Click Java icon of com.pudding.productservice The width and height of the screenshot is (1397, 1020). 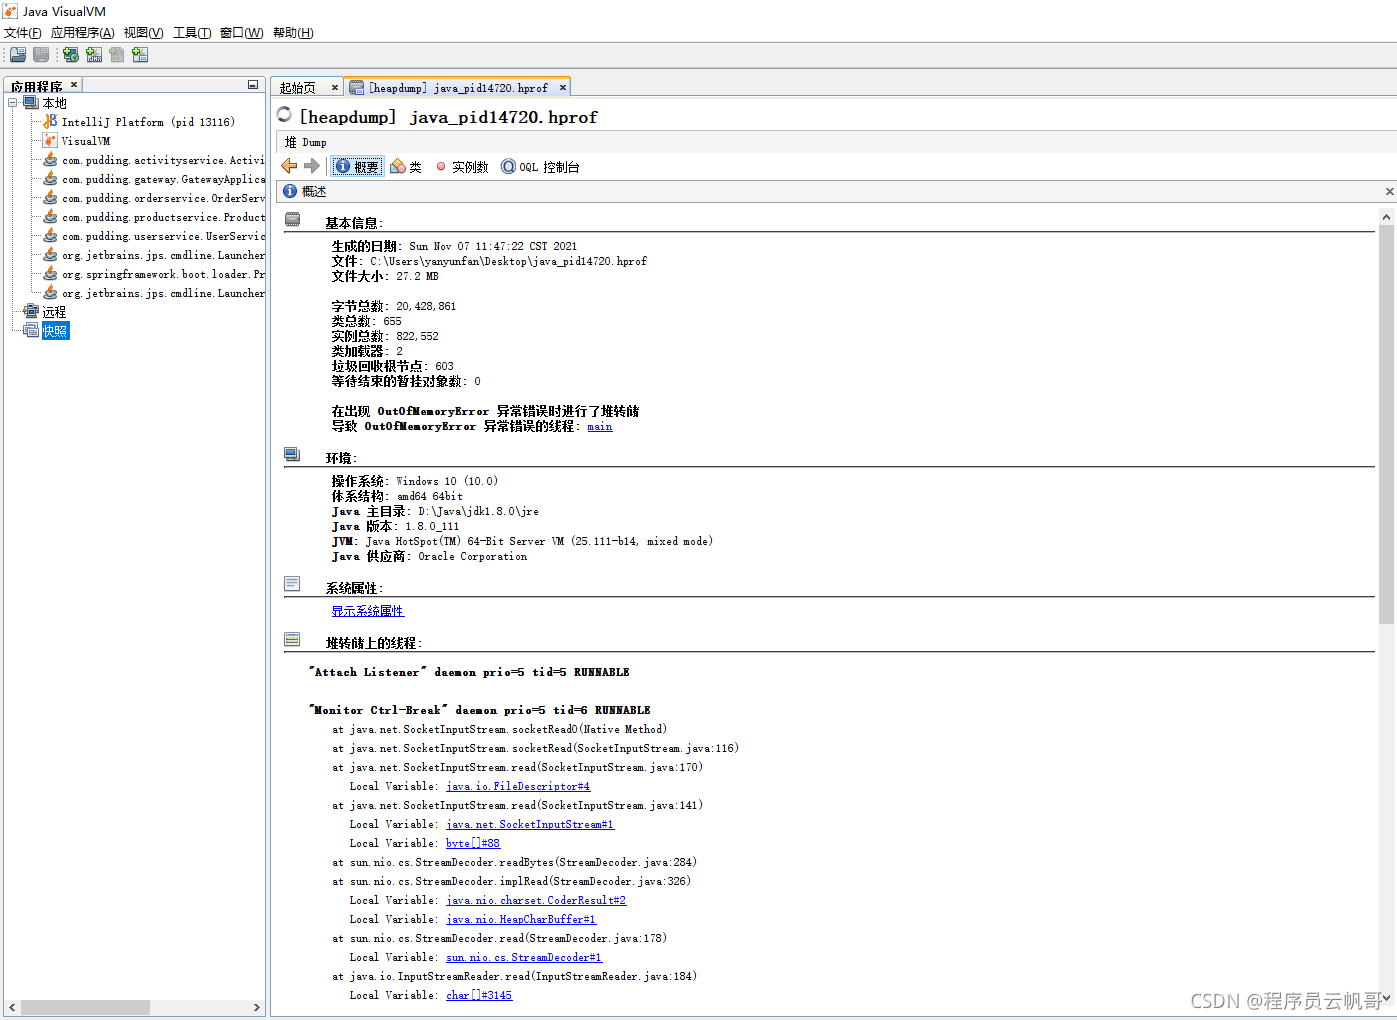[x=50, y=216]
